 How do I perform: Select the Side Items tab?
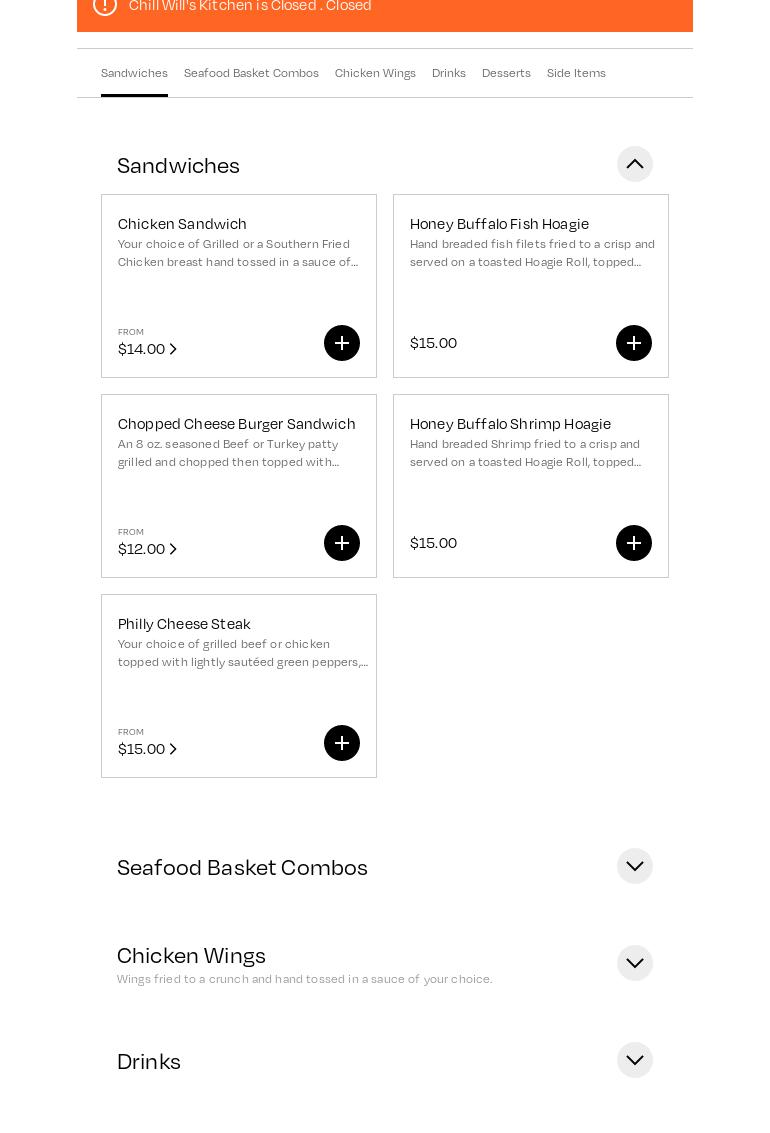[x=576, y=73]
